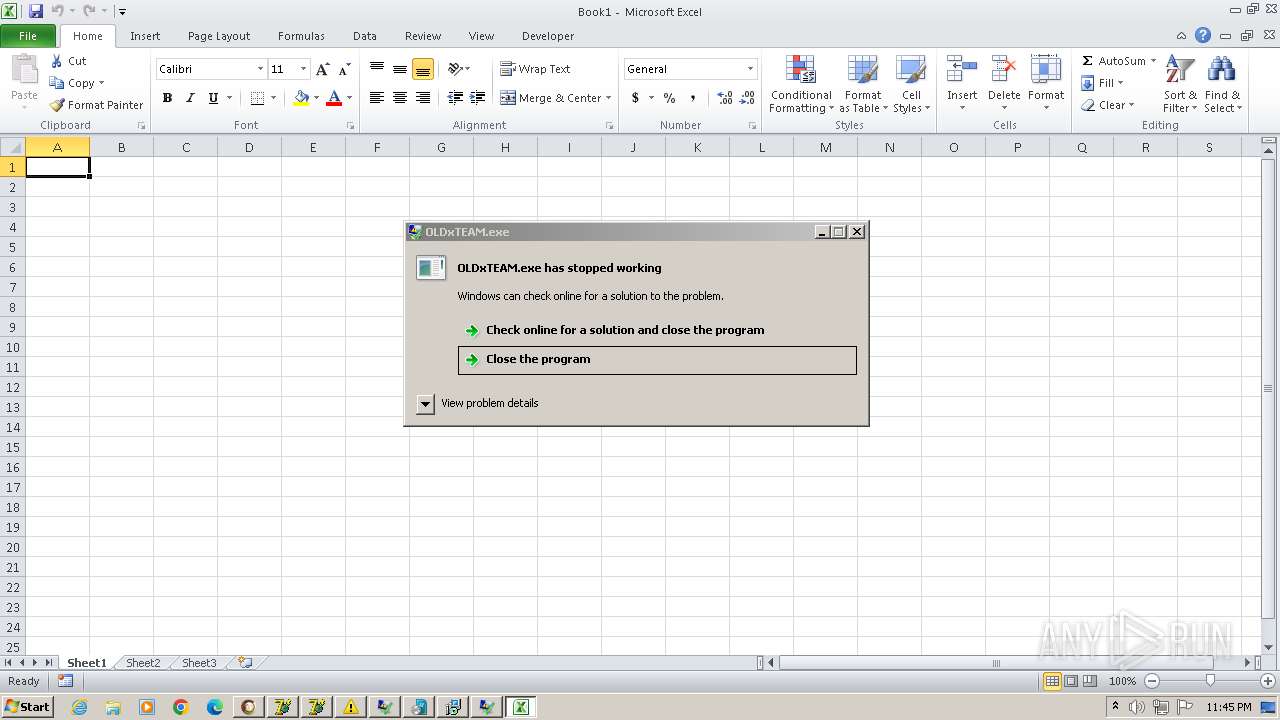Switch to the Data tab
Image resolution: width=1280 pixels, height=720 pixels.
pos(365,36)
